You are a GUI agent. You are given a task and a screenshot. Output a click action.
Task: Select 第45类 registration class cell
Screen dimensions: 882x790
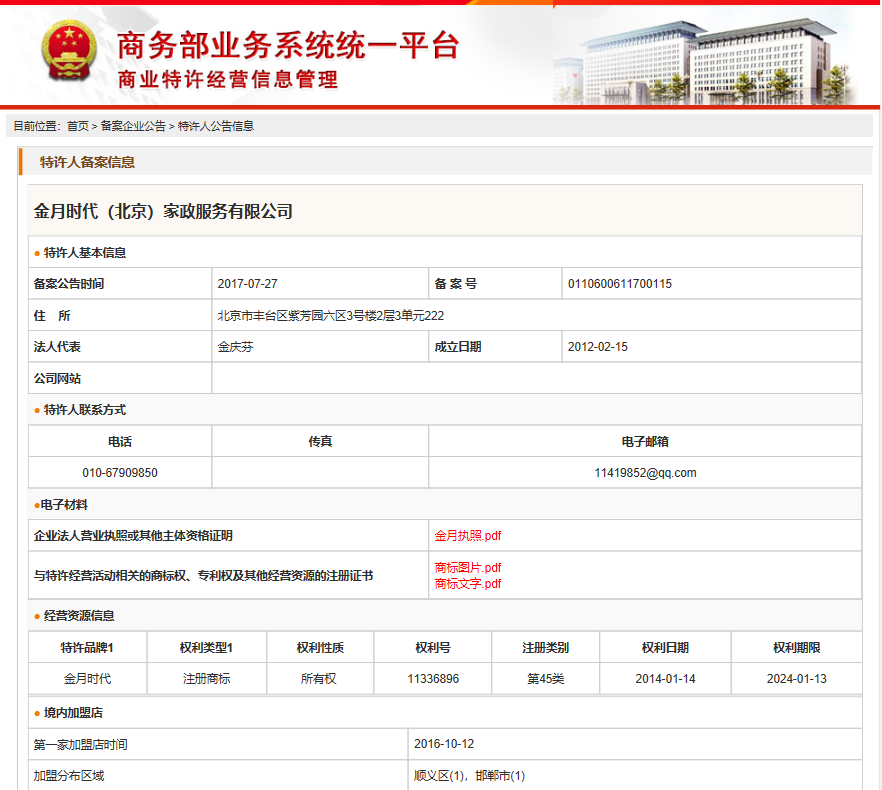(x=545, y=679)
